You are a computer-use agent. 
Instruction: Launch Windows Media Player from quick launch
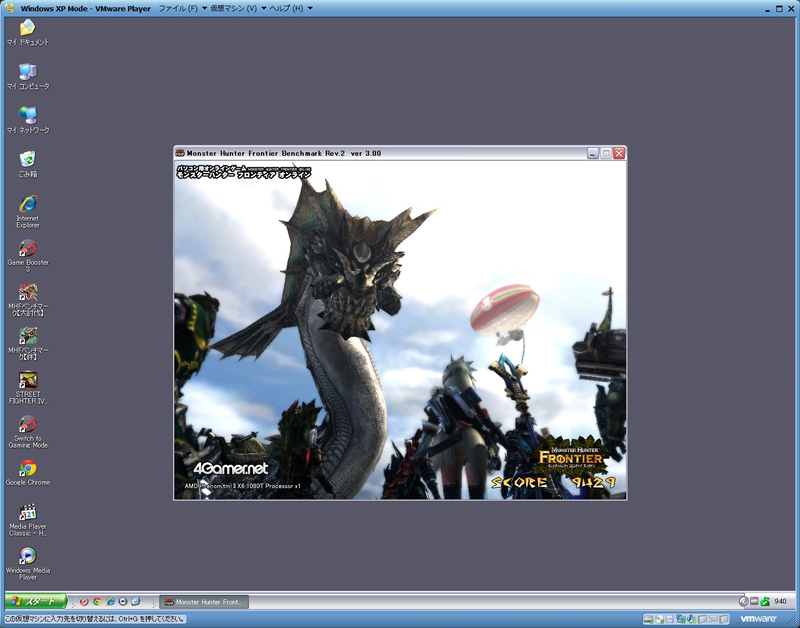coord(123,602)
